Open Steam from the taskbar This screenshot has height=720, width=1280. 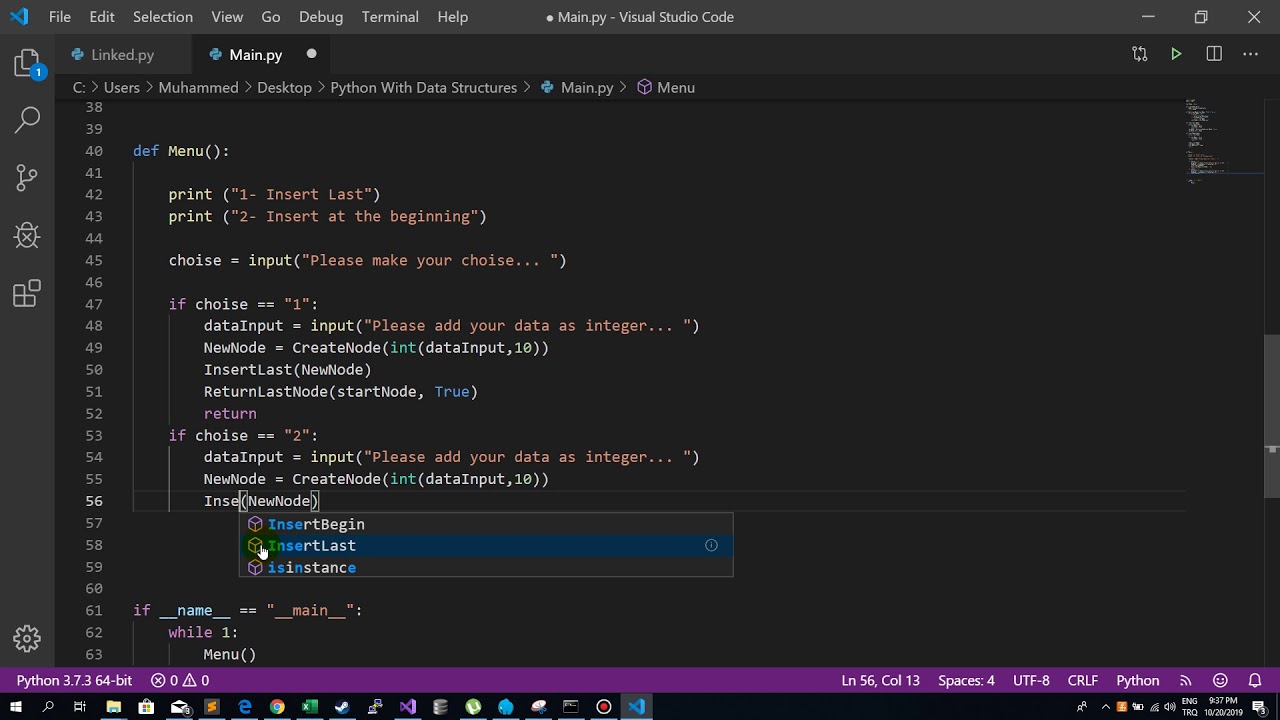[342, 707]
